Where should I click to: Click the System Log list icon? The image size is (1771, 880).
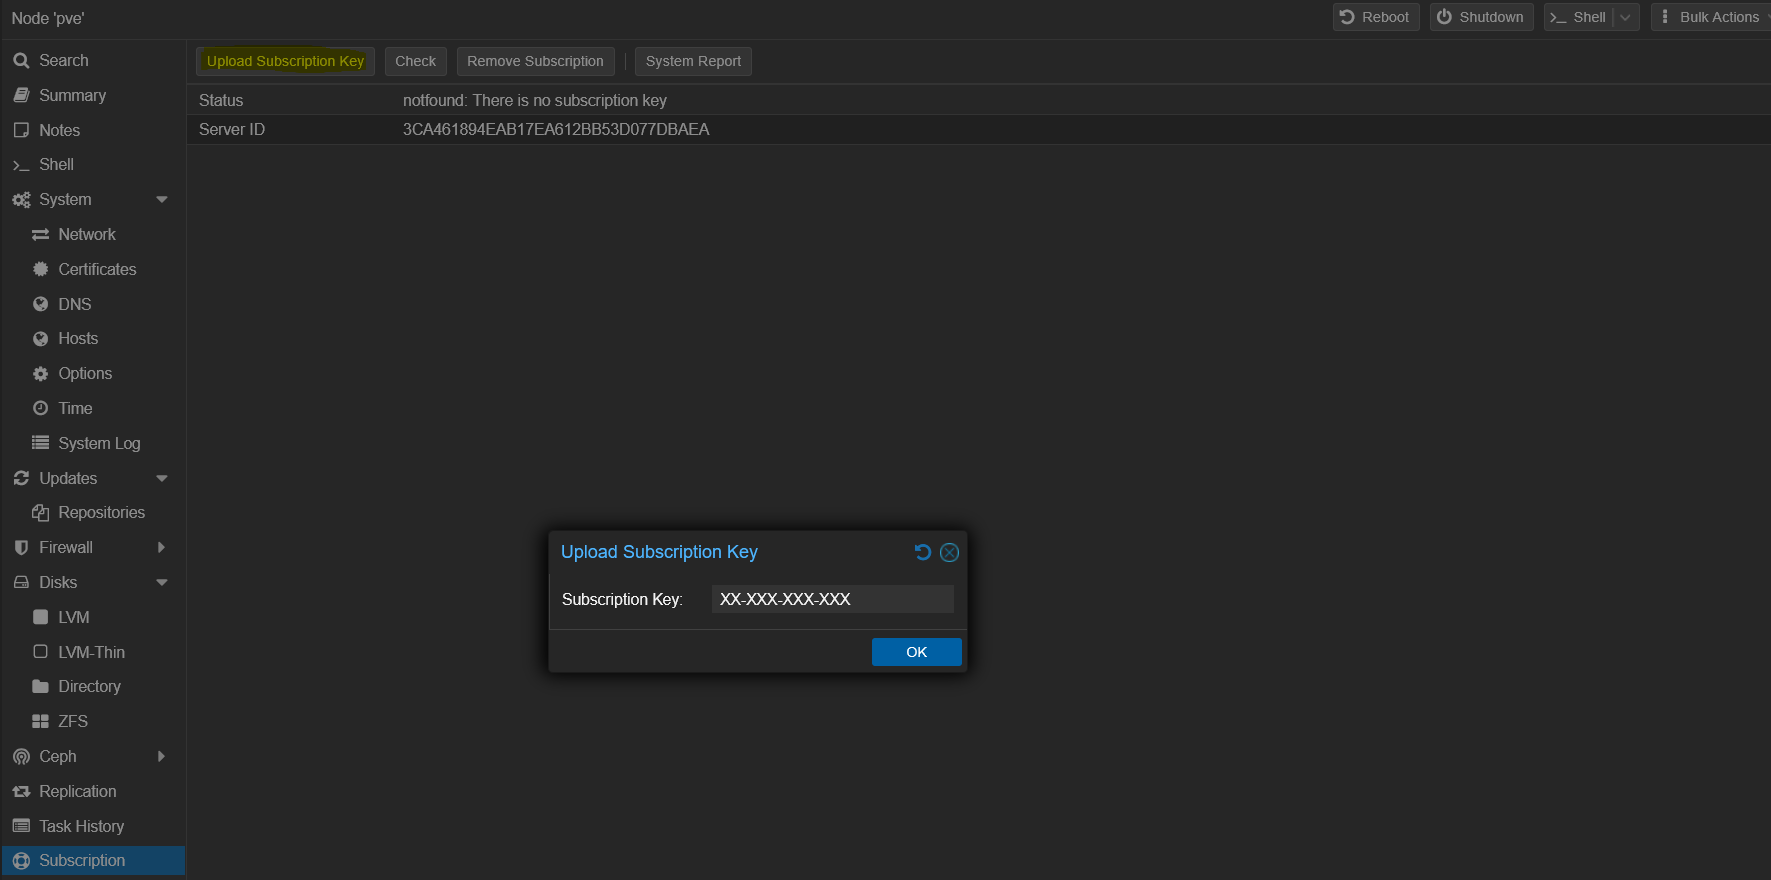pyautogui.click(x=41, y=443)
